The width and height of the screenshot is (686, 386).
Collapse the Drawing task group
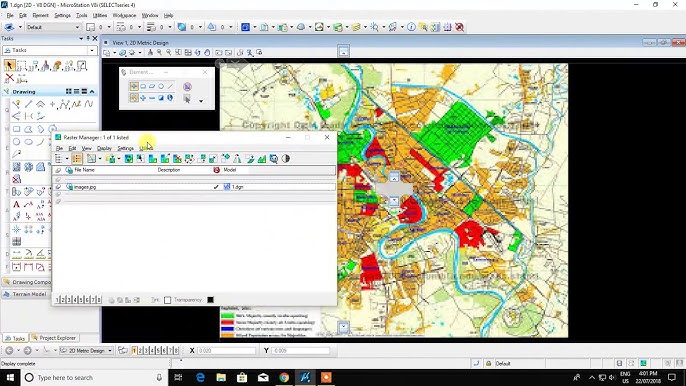(92, 91)
